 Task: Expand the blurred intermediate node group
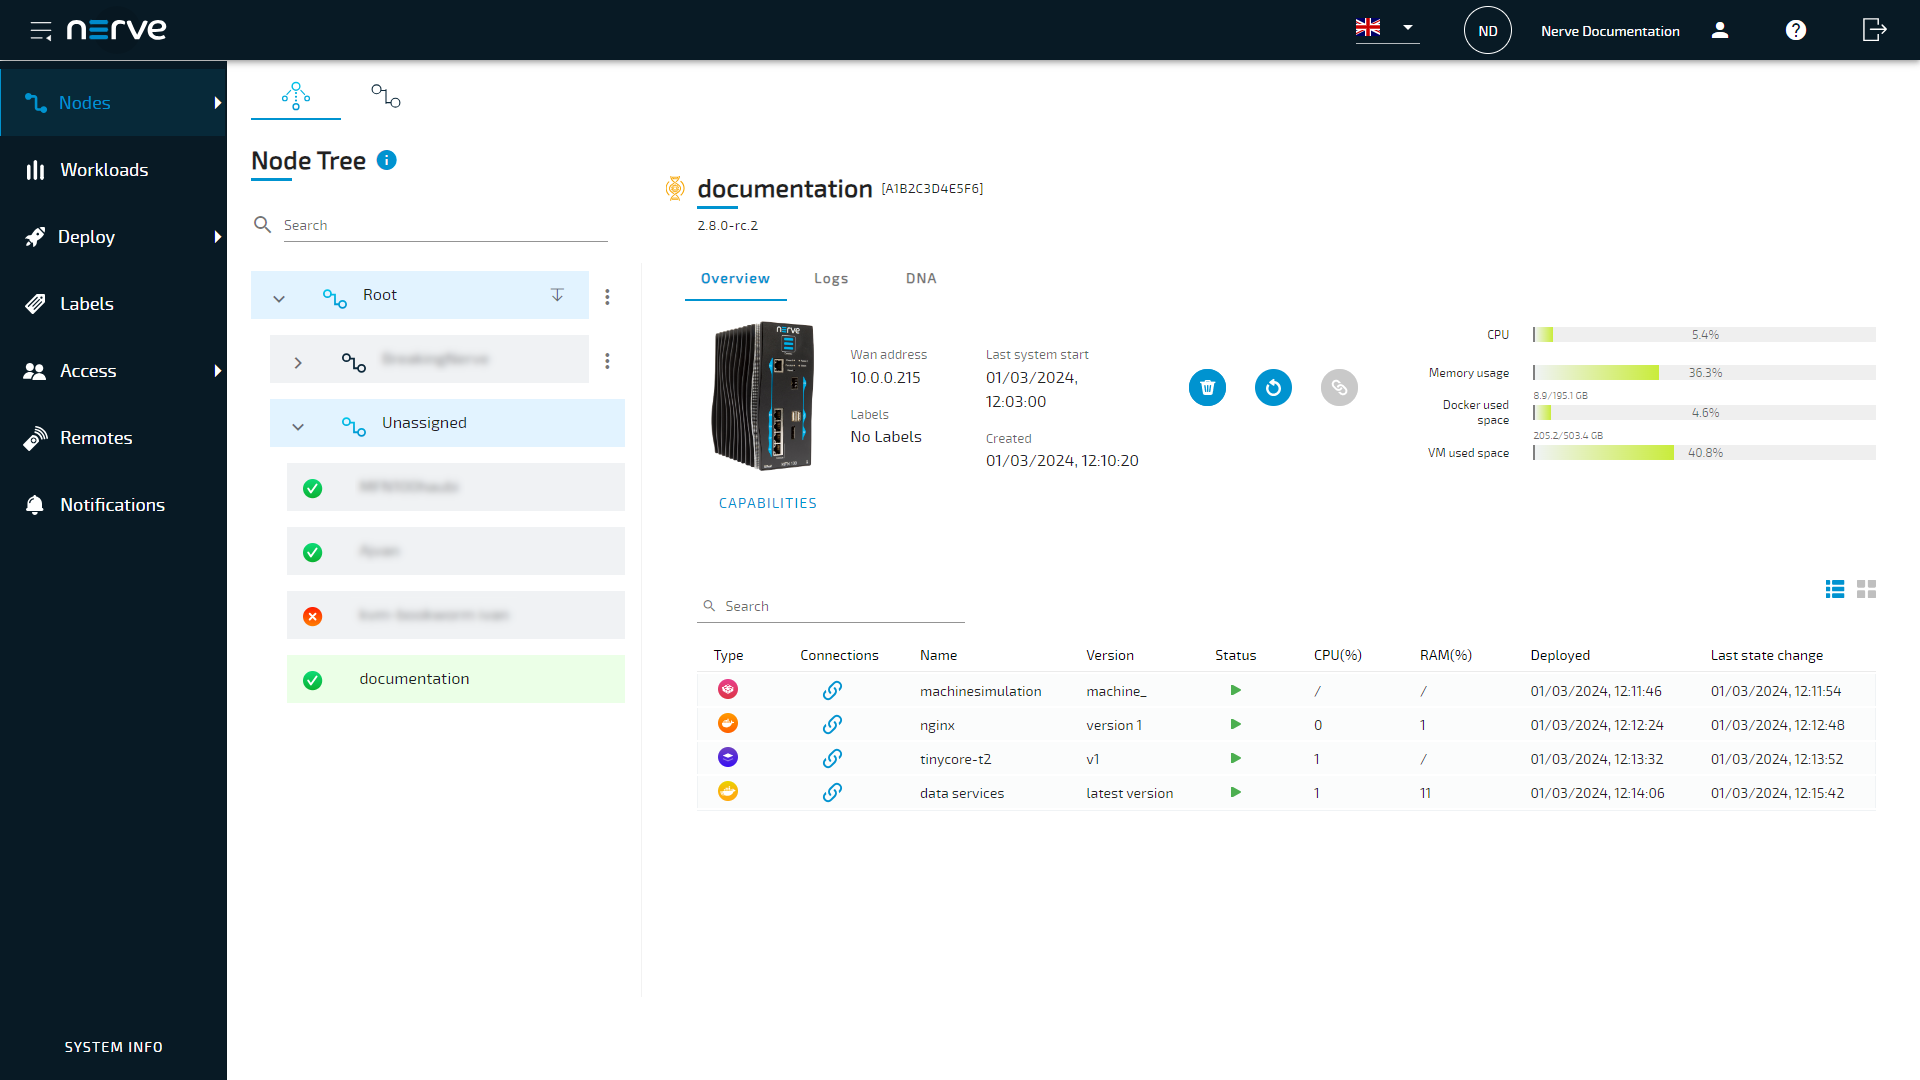click(298, 359)
